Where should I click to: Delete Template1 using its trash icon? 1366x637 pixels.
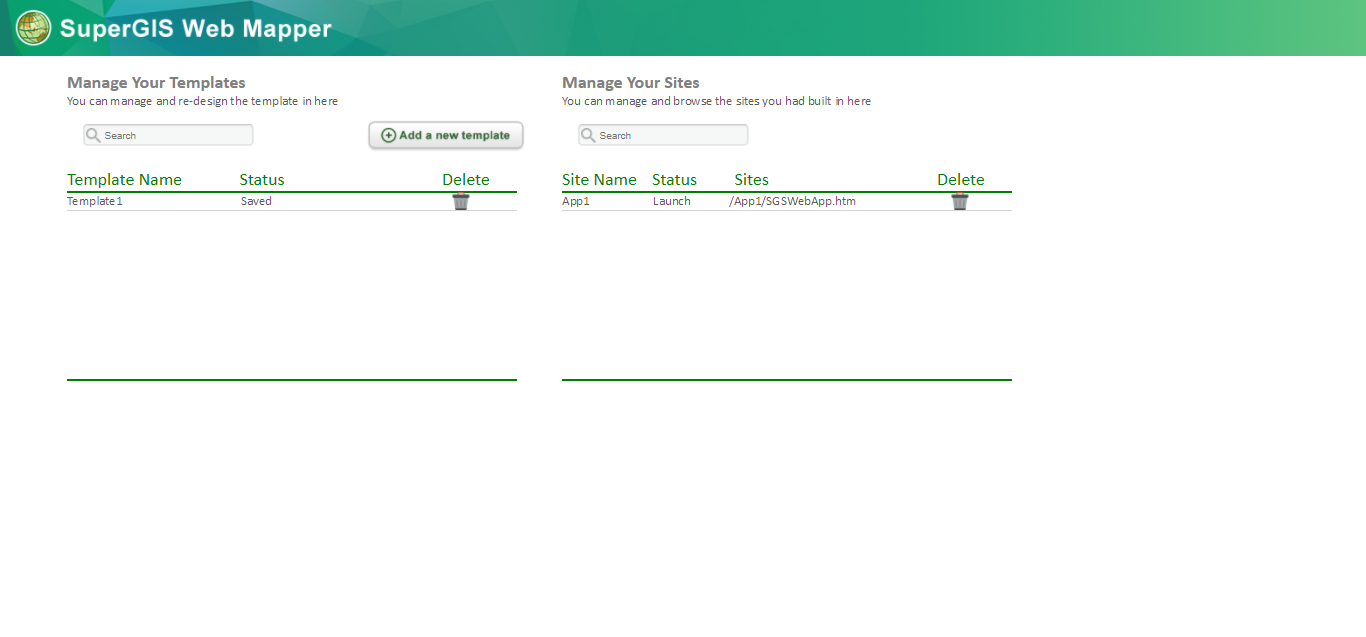(461, 202)
